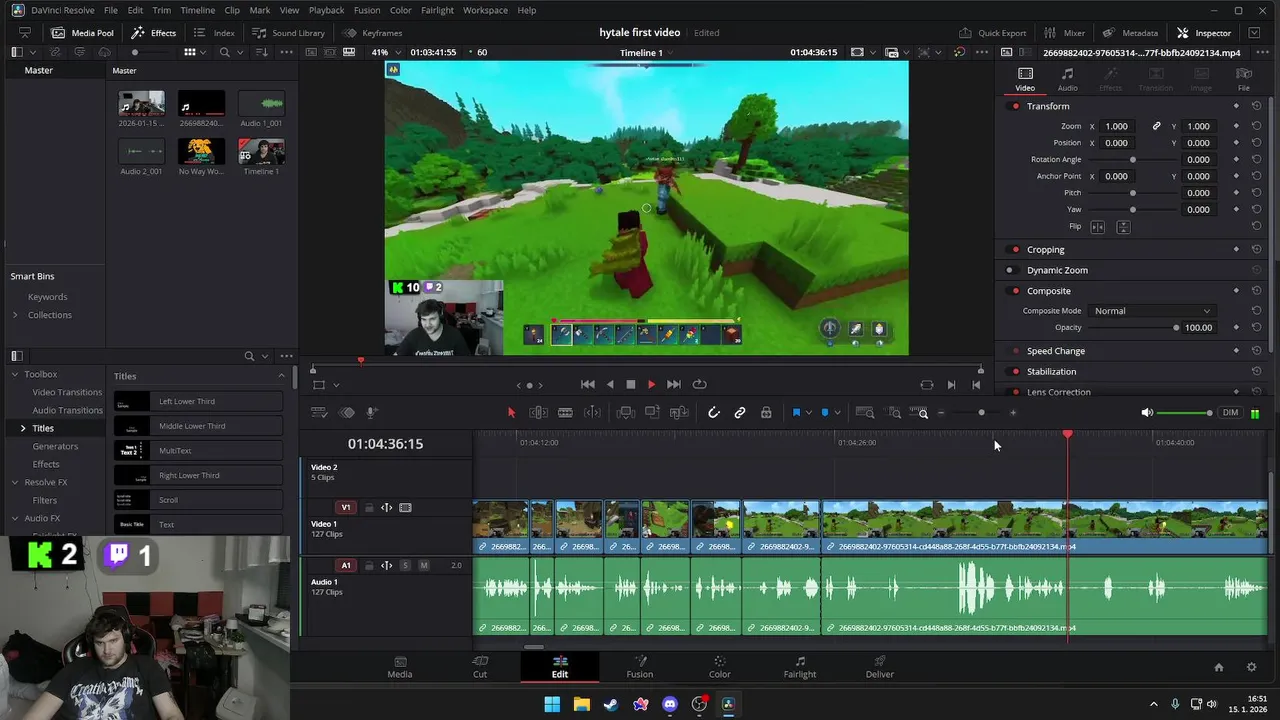The height and width of the screenshot is (720, 1280).
Task: Add keyframe for Opacity diamond
Action: 1236,327
